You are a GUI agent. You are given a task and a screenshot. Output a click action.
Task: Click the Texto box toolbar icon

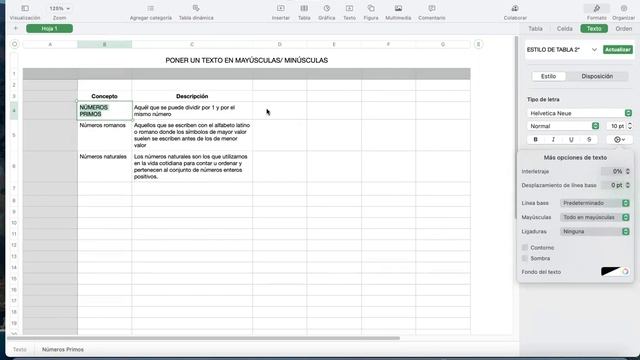(x=349, y=9)
